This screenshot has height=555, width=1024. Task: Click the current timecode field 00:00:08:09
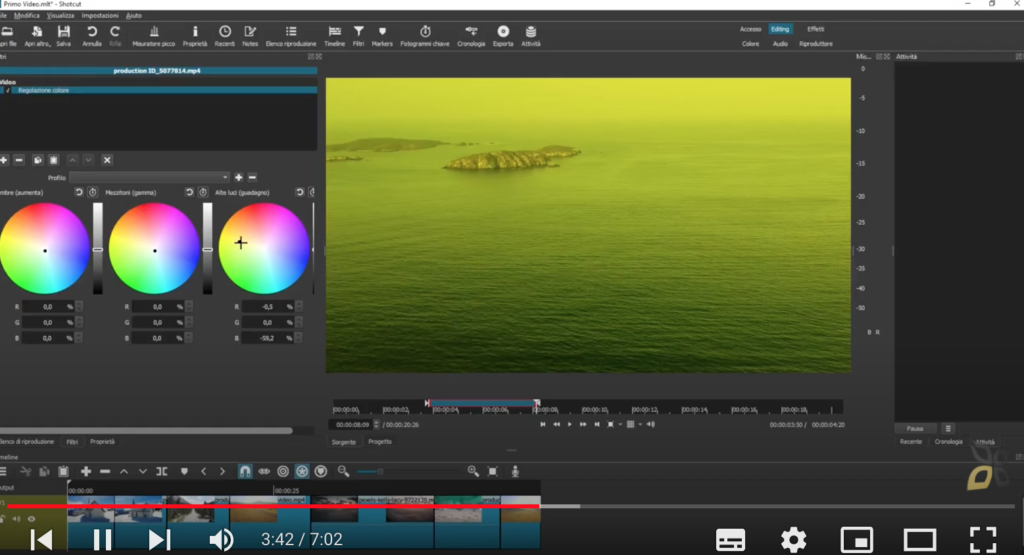352,424
